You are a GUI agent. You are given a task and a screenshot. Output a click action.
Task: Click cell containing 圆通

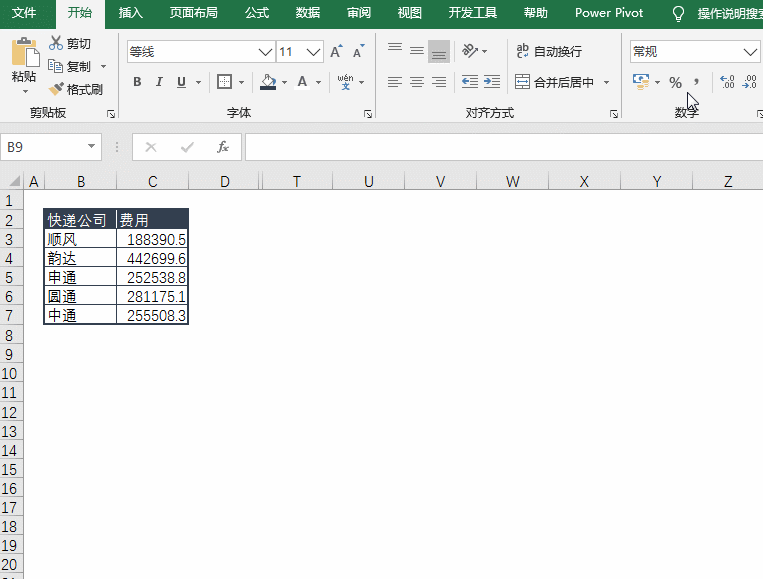click(x=80, y=296)
